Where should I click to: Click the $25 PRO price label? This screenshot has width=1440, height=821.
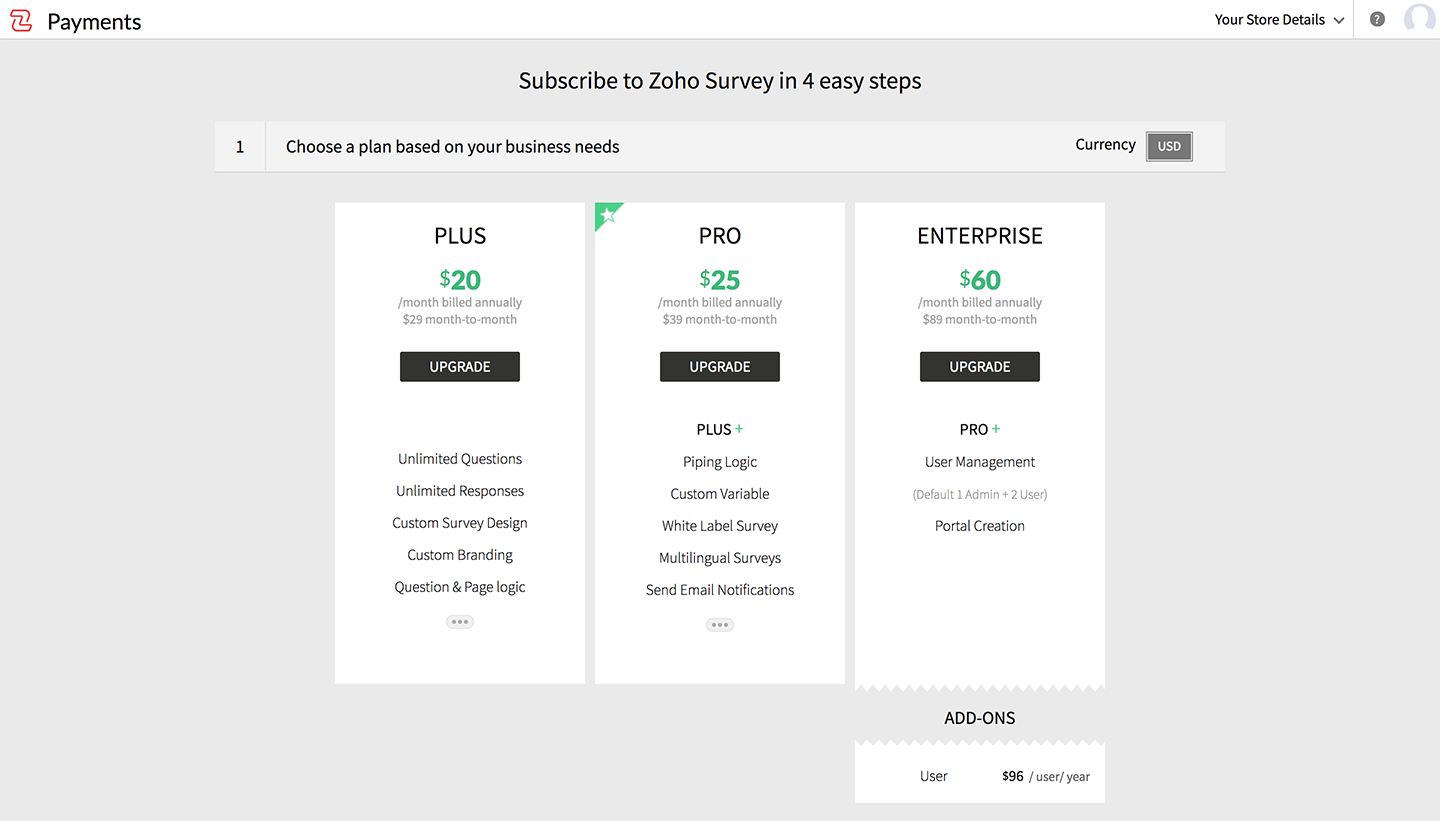(x=720, y=279)
